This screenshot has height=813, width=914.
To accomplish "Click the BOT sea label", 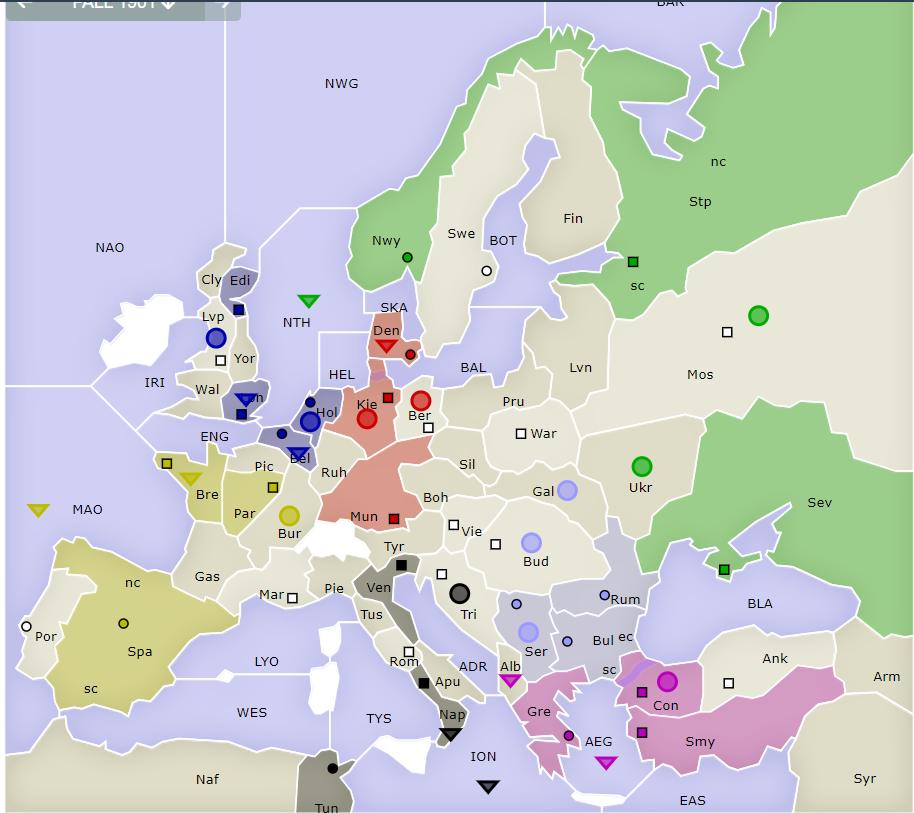I will (x=503, y=241).
